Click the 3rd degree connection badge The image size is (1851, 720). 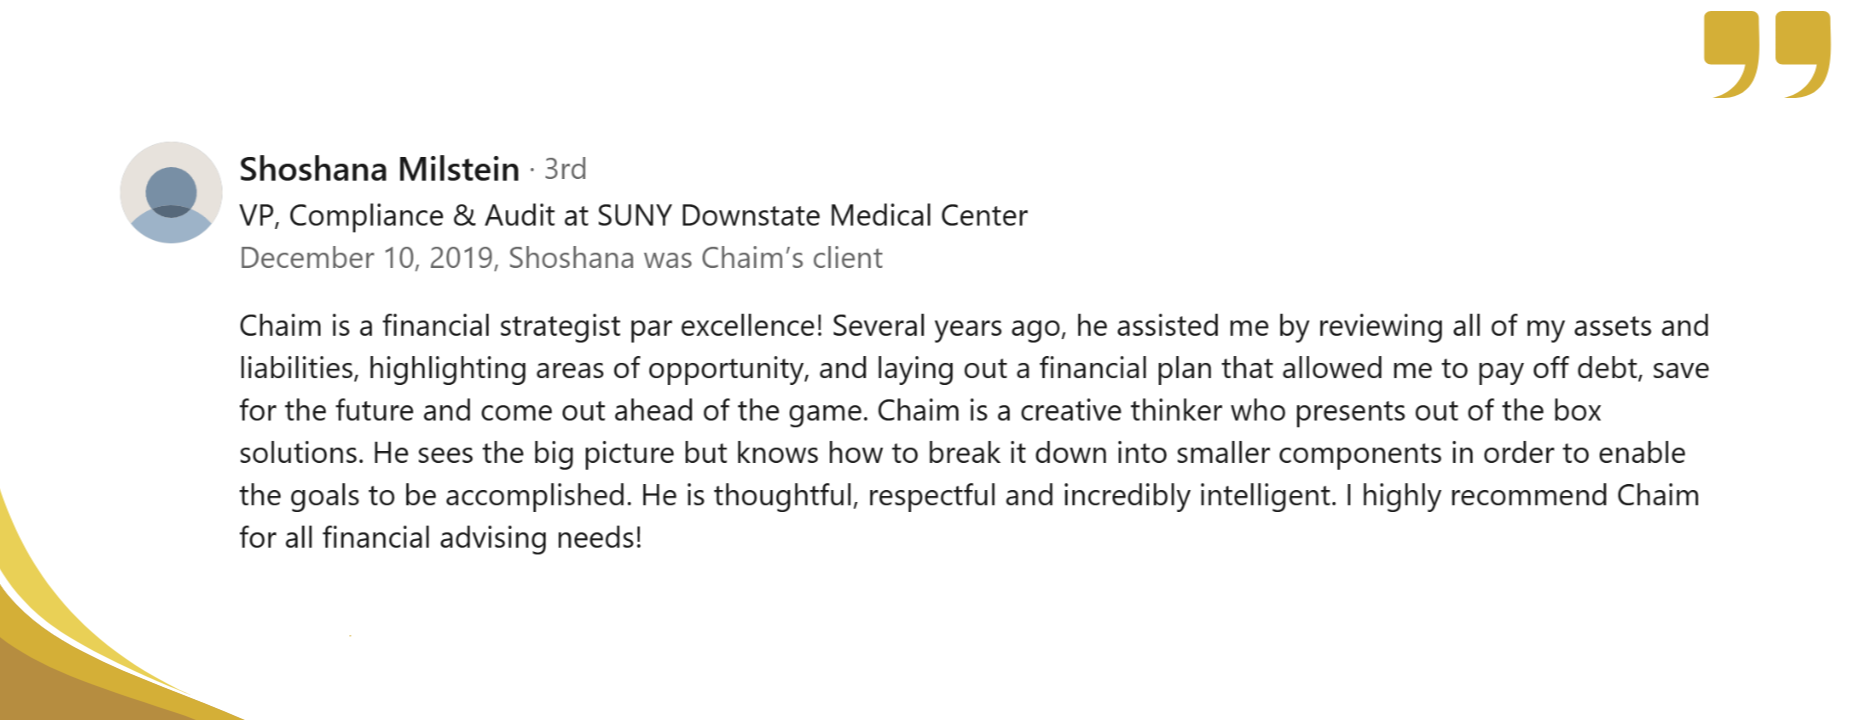pyautogui.click(x=565, y=169)
